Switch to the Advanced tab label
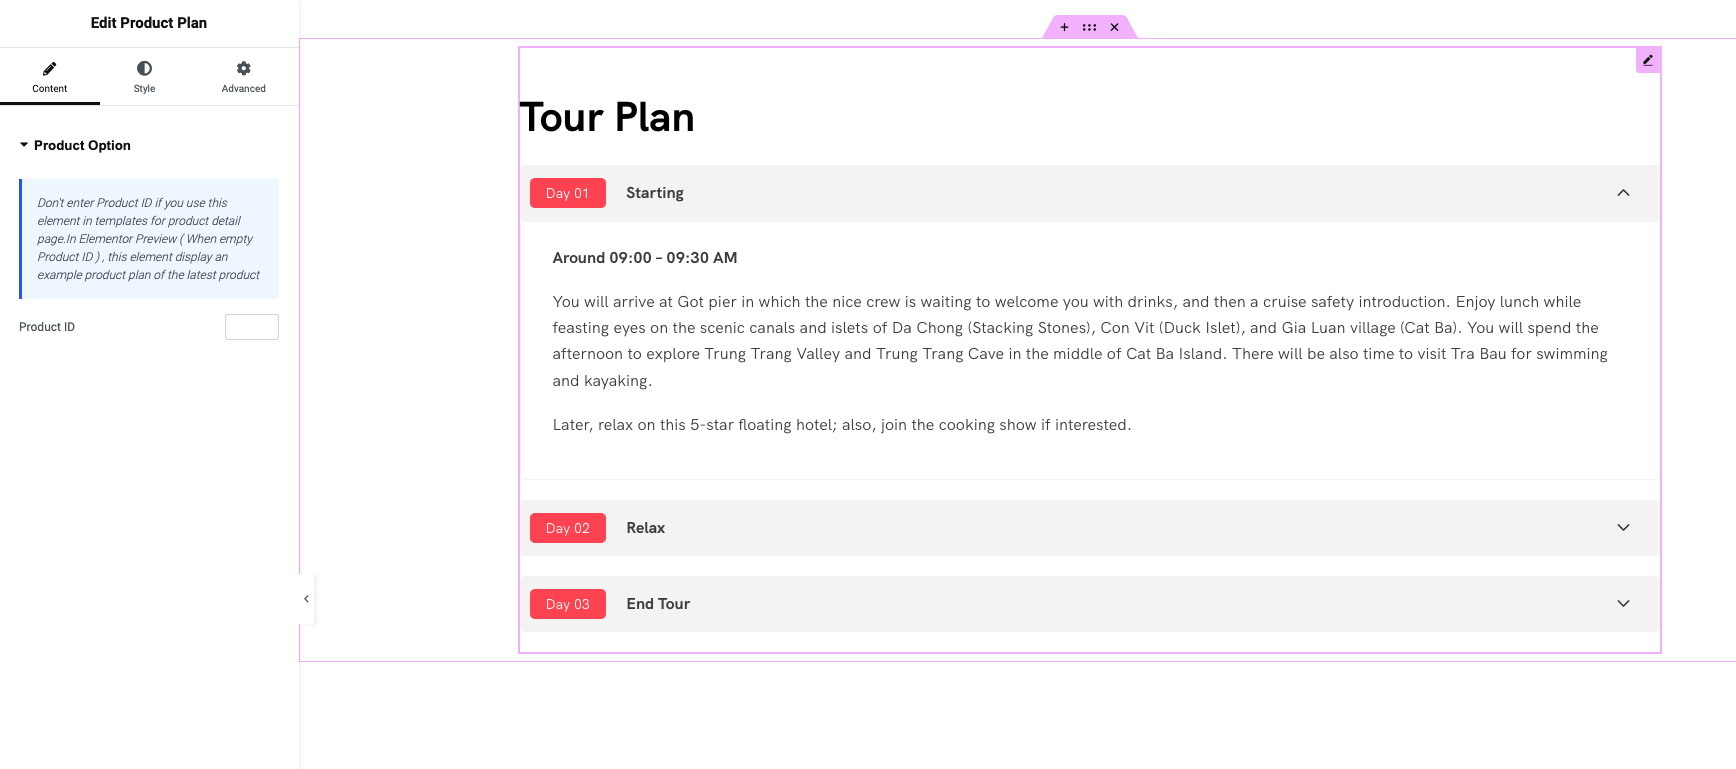Image resolution: width=1736 pixels, height=769 pixels. [243, 89]
